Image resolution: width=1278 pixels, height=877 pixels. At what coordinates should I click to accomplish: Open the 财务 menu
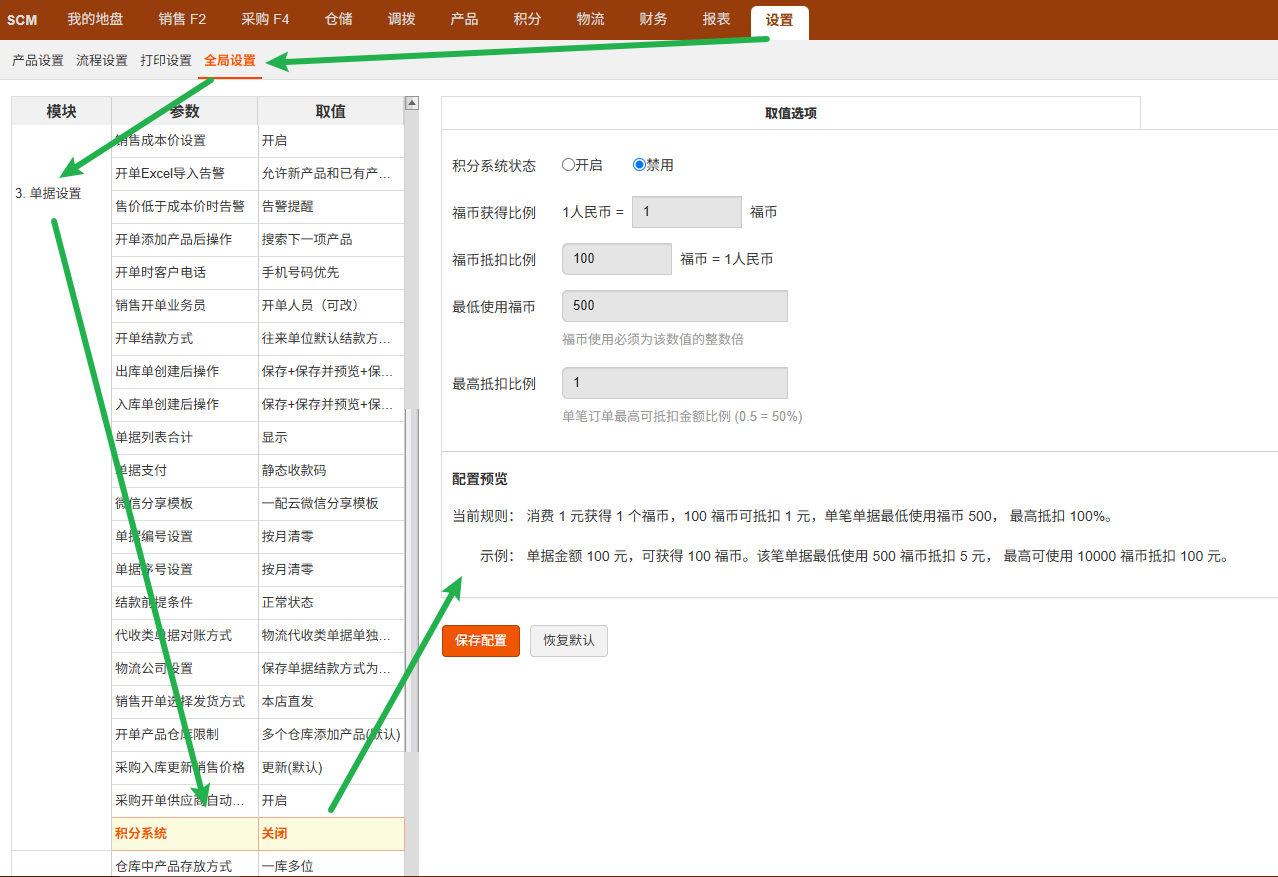click(x=653, y=20)
